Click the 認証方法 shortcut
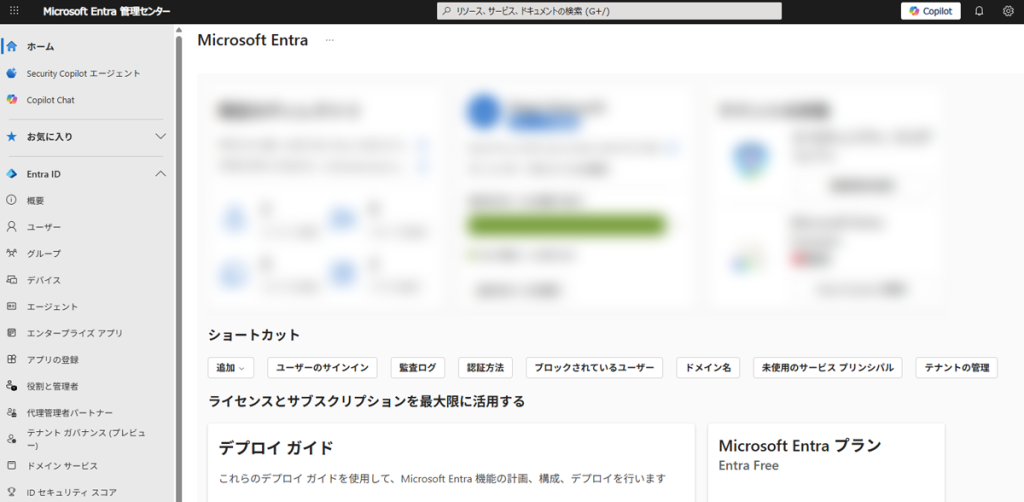Screen dimensions: 1024x502 click(485, 368)
